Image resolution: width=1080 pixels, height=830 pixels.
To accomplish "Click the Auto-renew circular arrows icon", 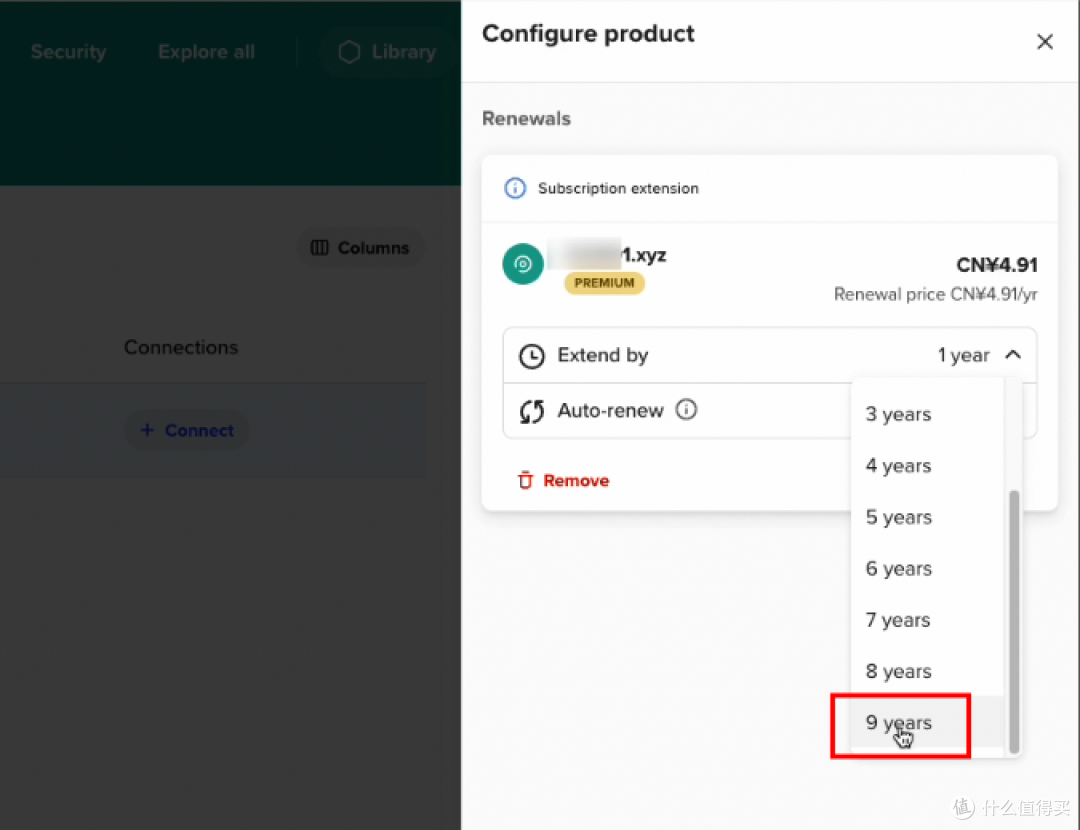I will point(532,411).
